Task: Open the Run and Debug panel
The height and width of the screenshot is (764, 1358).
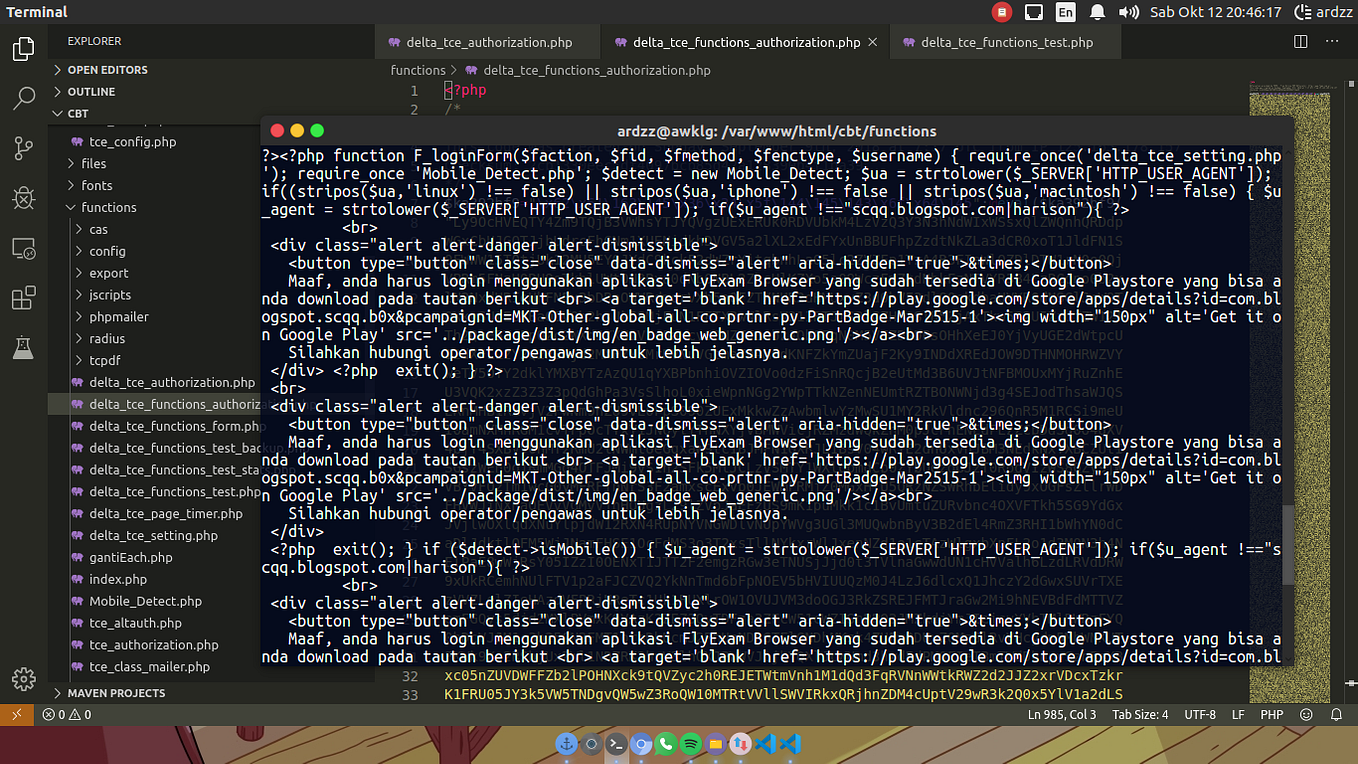Action: 23,198
